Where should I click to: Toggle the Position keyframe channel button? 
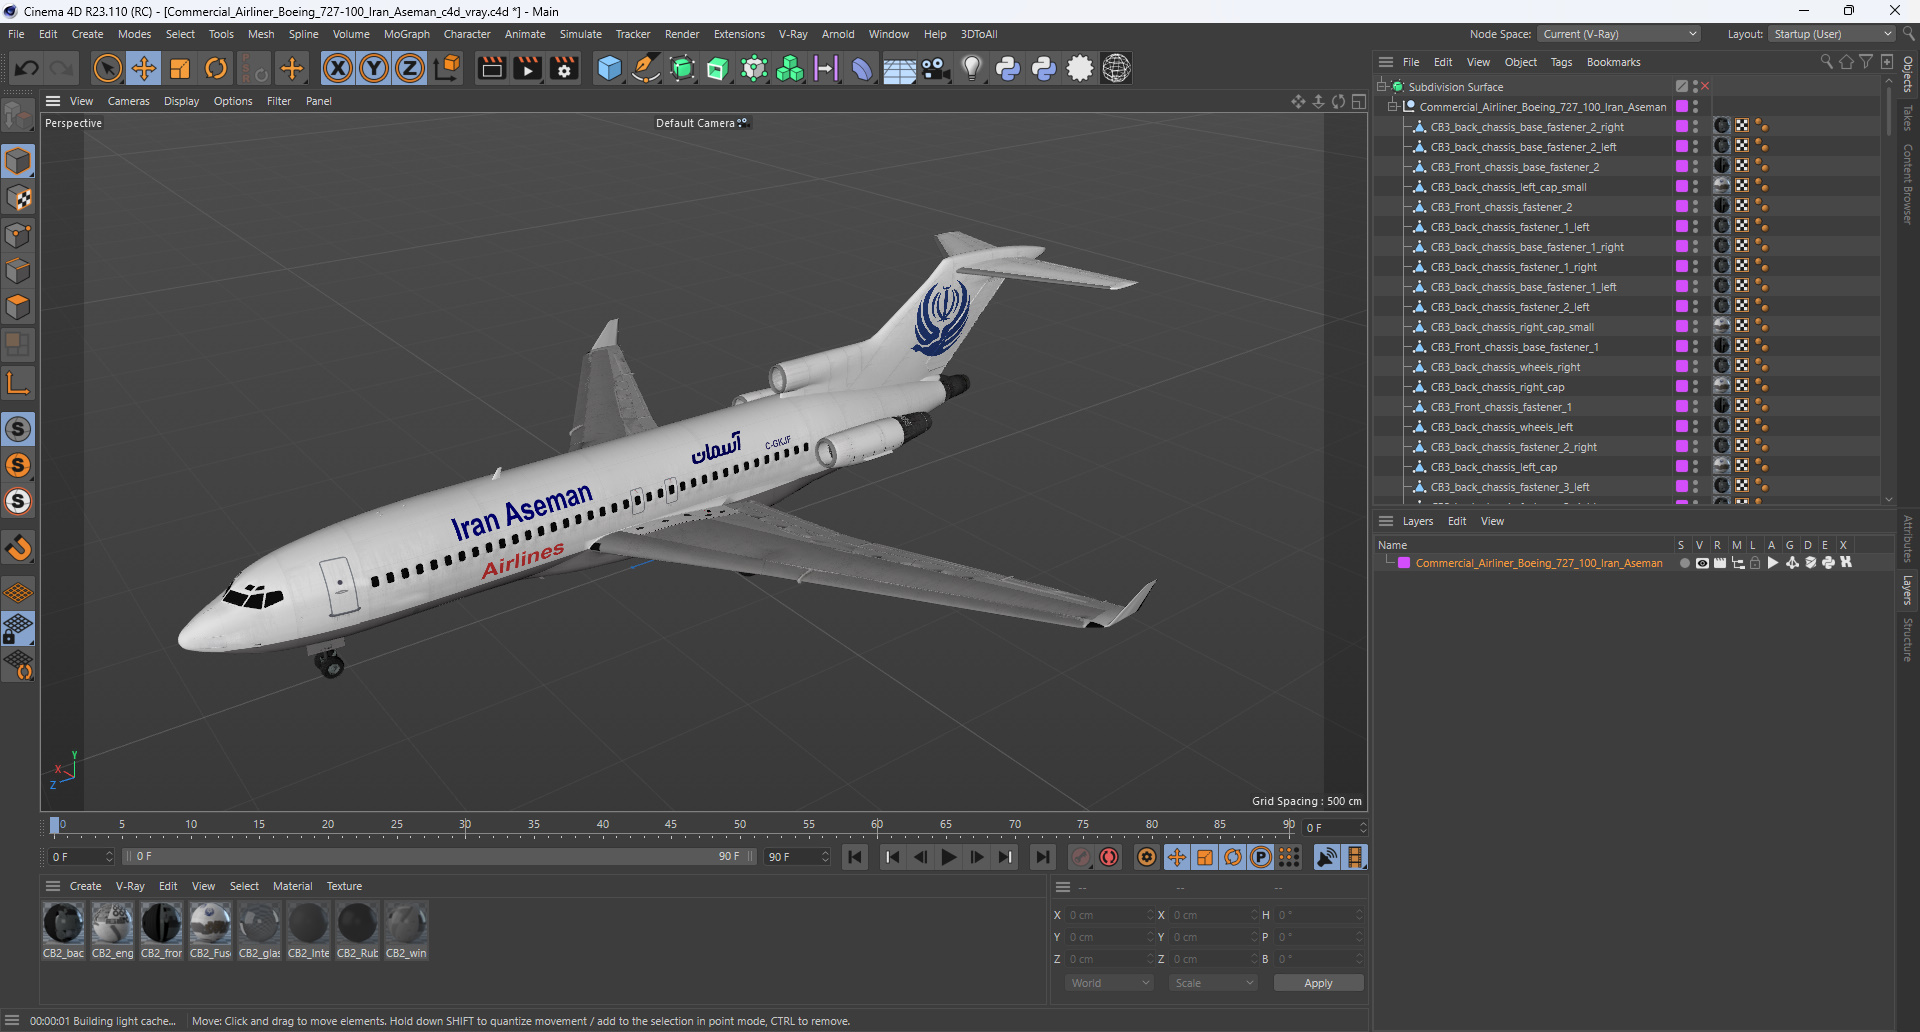click(x=1177, y=857)
